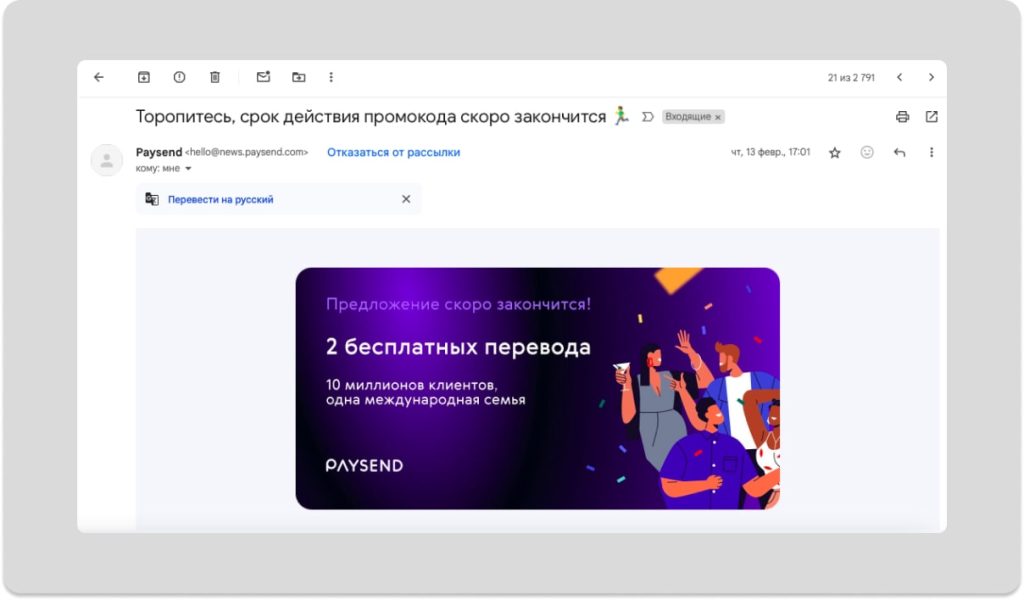
Task: Click the PAYSEND logo in banner
Action: [x=364, y=466]
